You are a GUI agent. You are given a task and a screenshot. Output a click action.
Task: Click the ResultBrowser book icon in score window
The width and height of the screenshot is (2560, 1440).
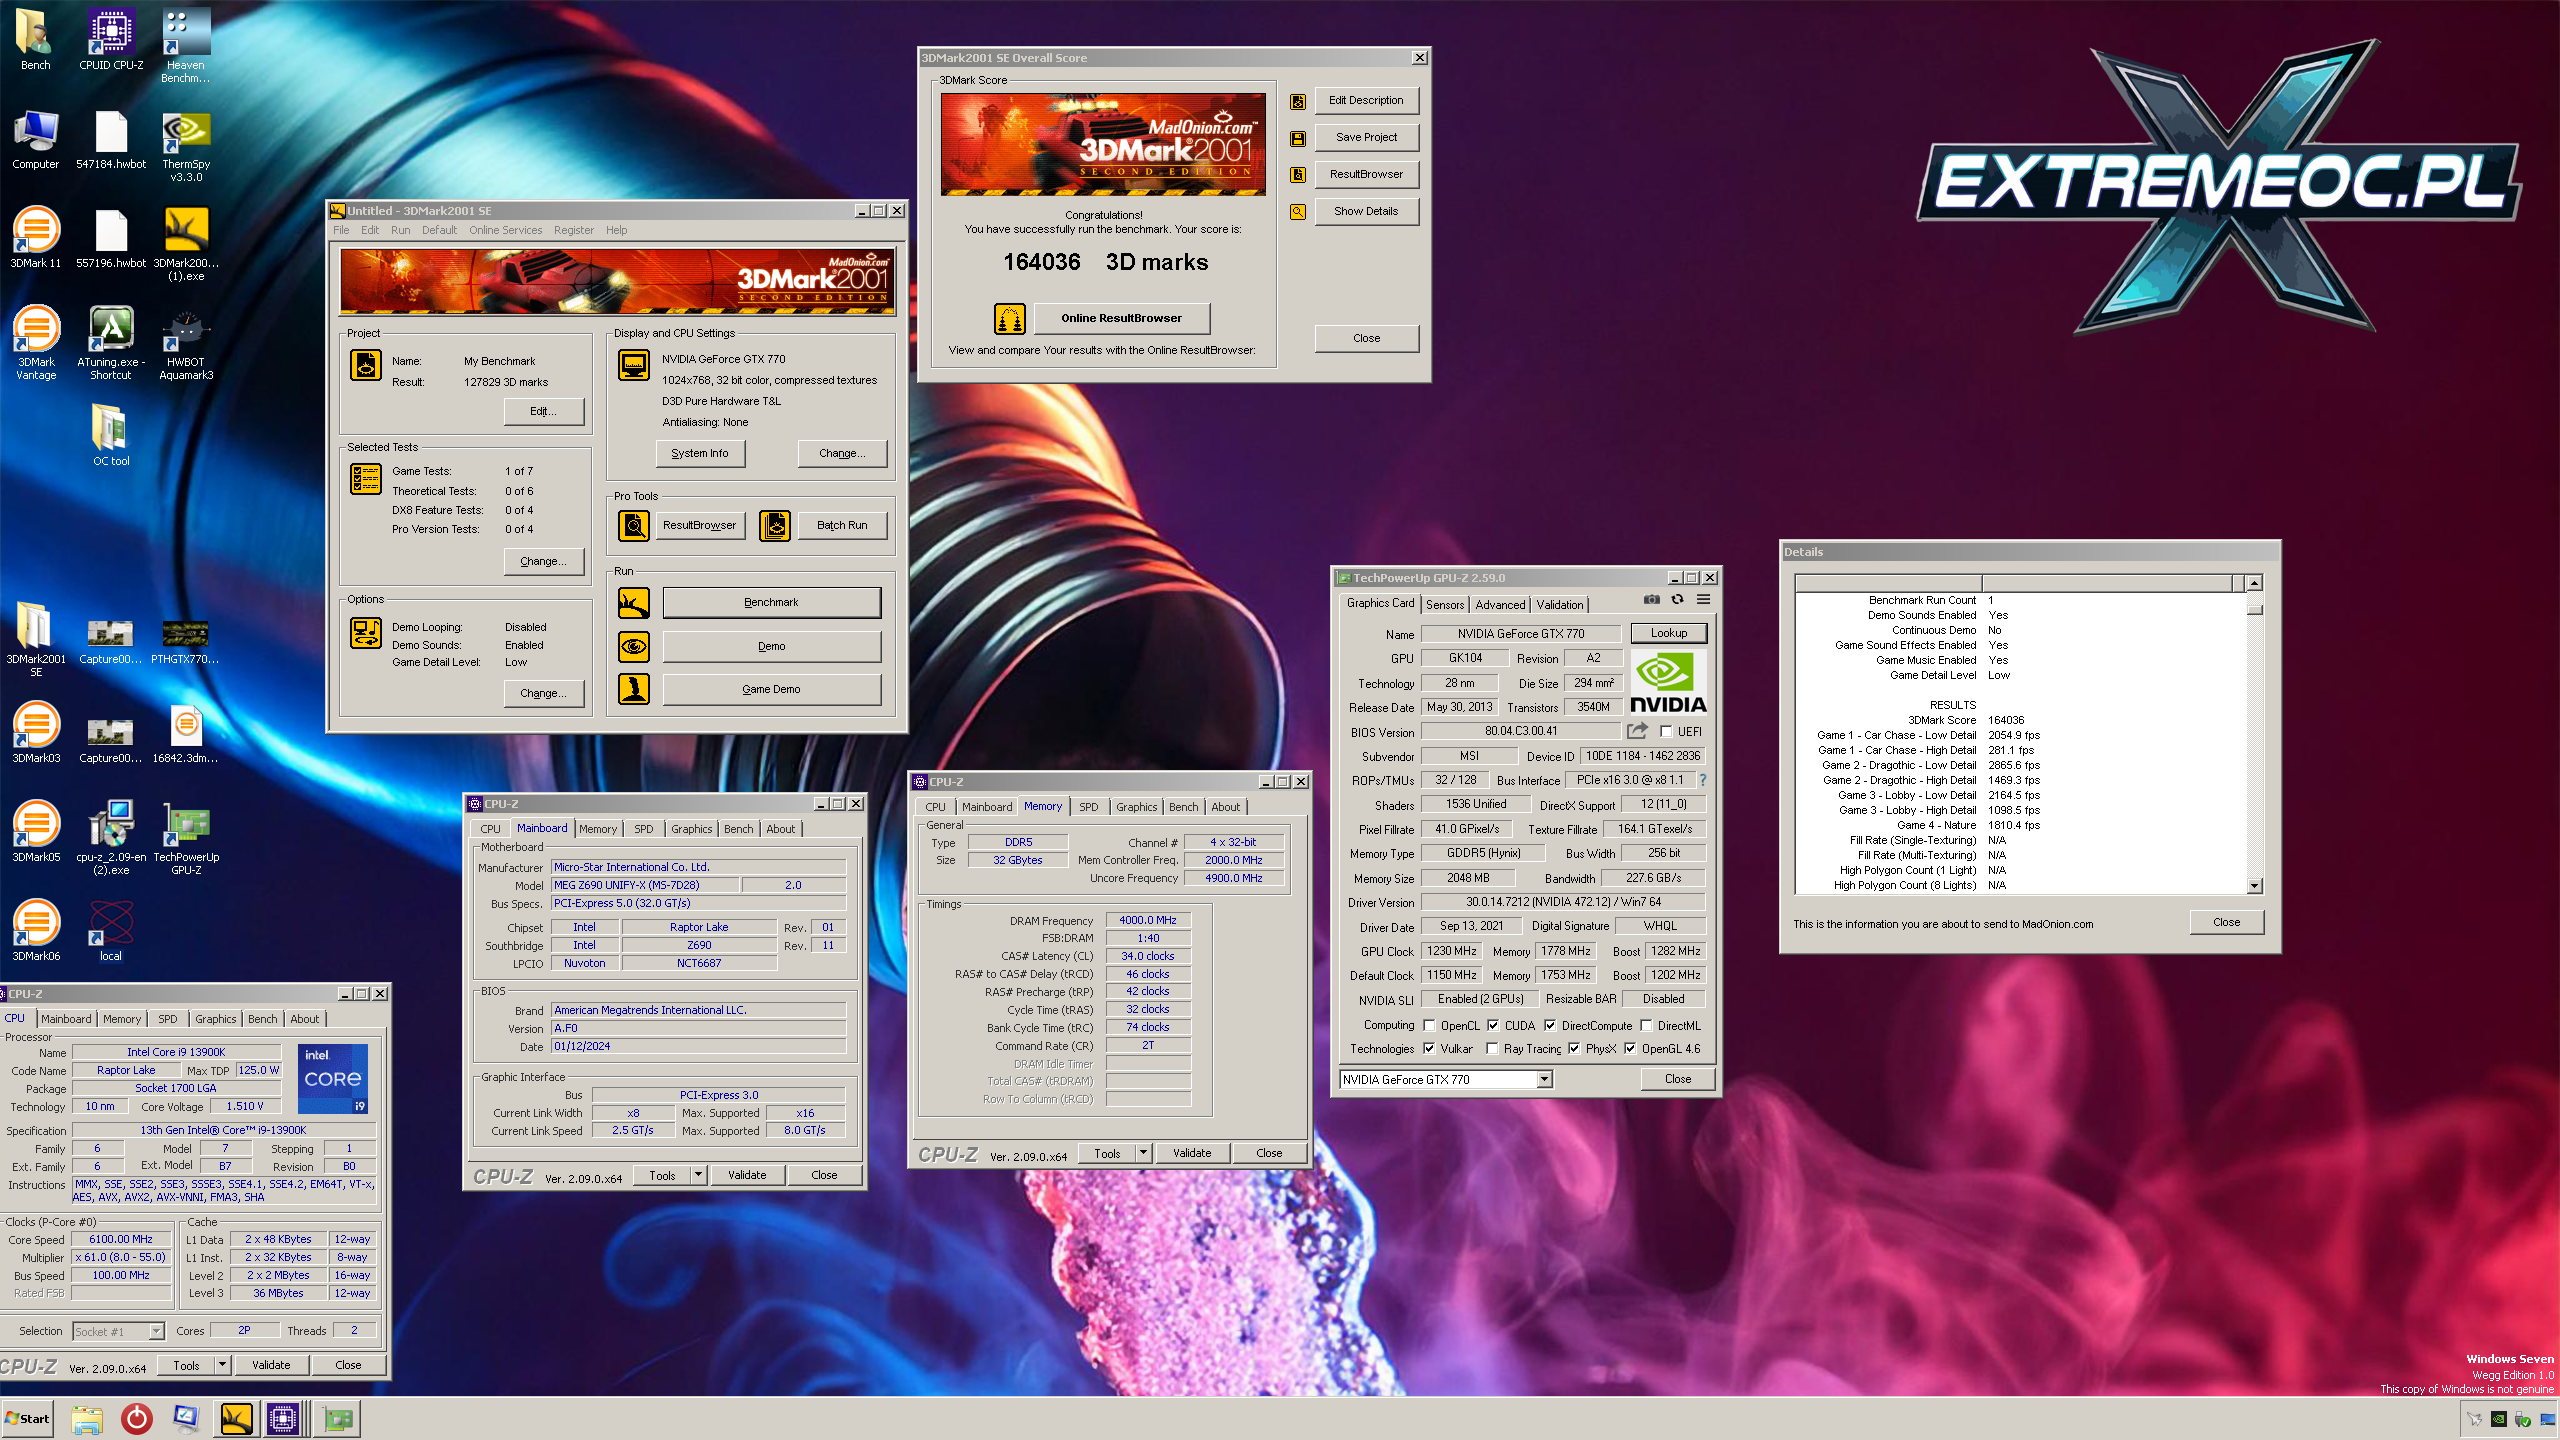(1298, 175)
